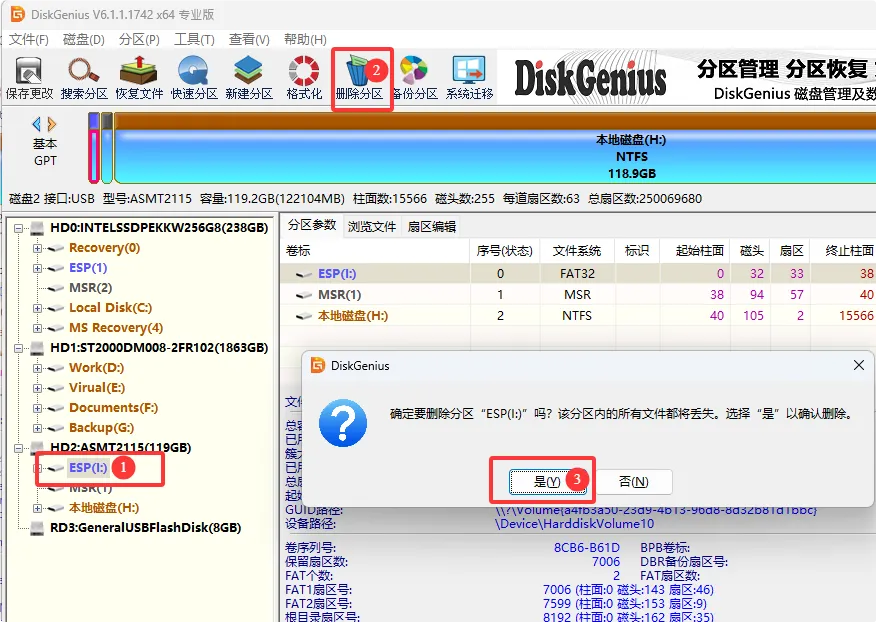Viewport: 876px width, 622px height.
Task: Select Backup(G:) in the tree
Action: pyautogui.click(x=101, y=428)
